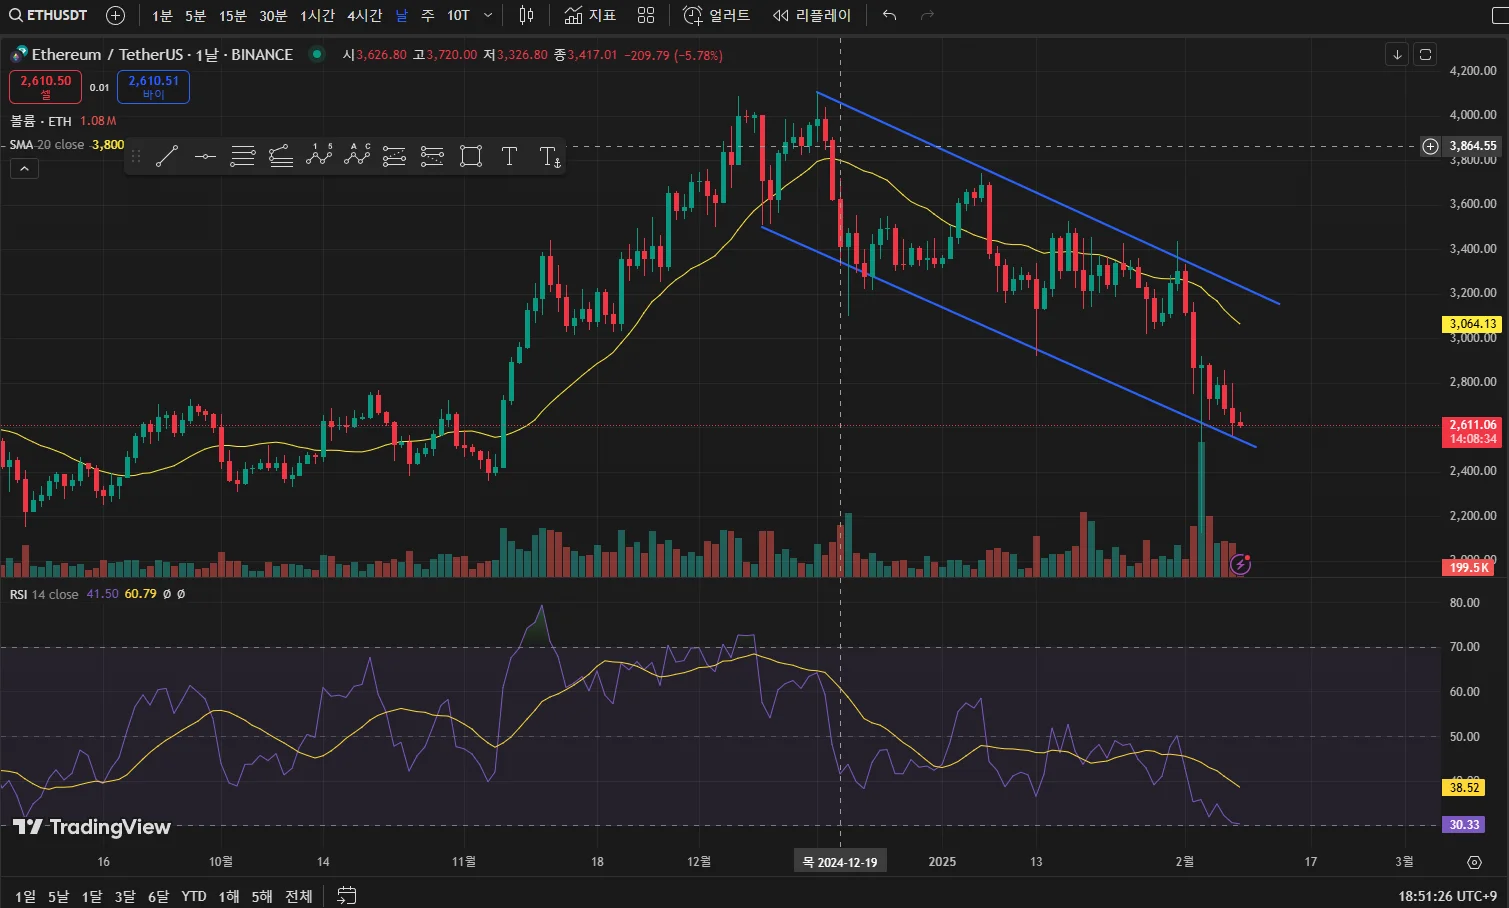Start bar replay with 리플레이

pos(811,15)
